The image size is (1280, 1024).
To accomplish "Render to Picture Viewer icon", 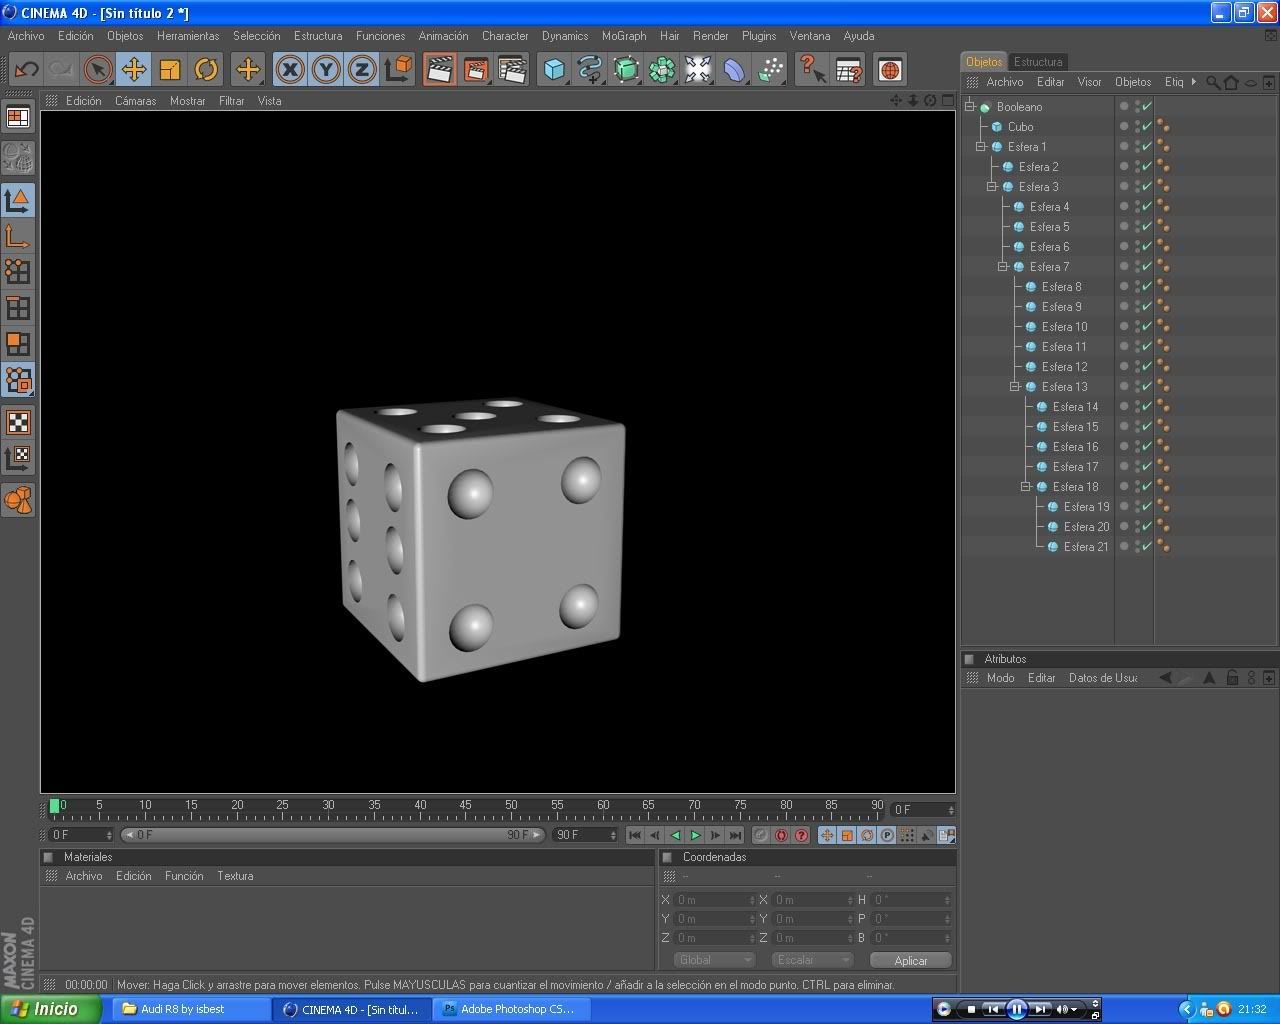I will point(475,70).
